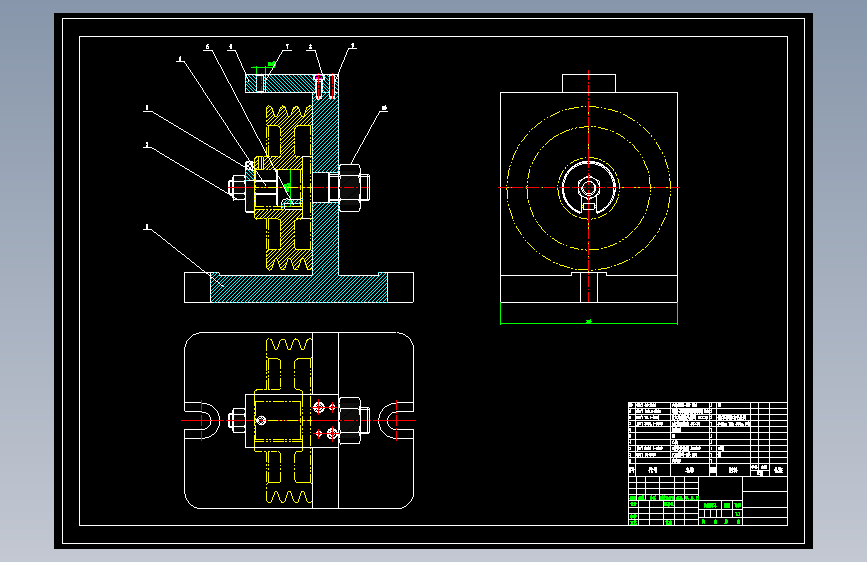Viewport: 867px width, 562px height.
Task: Select the hex nut right of section view
Action: point(349,188)
